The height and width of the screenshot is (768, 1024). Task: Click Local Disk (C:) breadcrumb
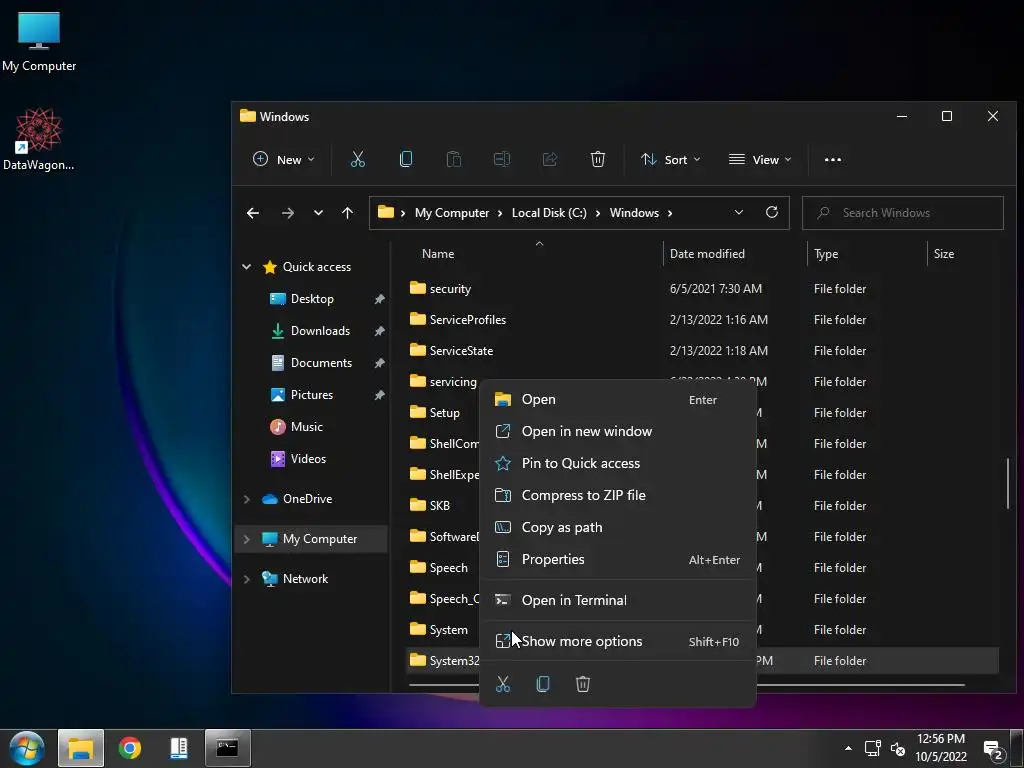coord(549,213)
